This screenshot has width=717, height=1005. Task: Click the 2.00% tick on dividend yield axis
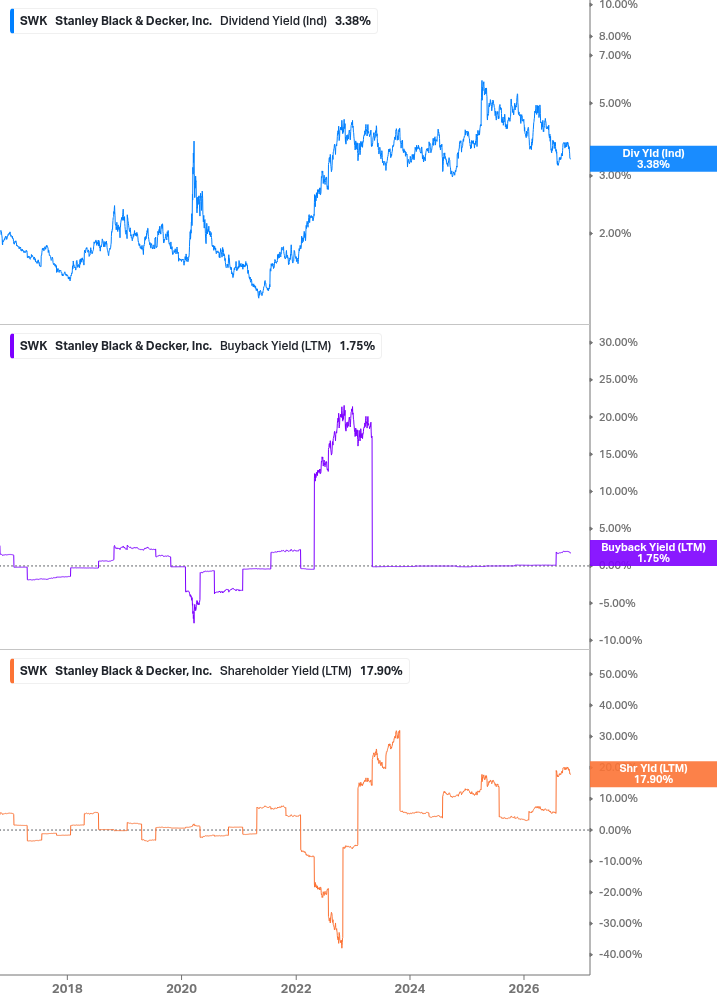(x=615, y=233)
